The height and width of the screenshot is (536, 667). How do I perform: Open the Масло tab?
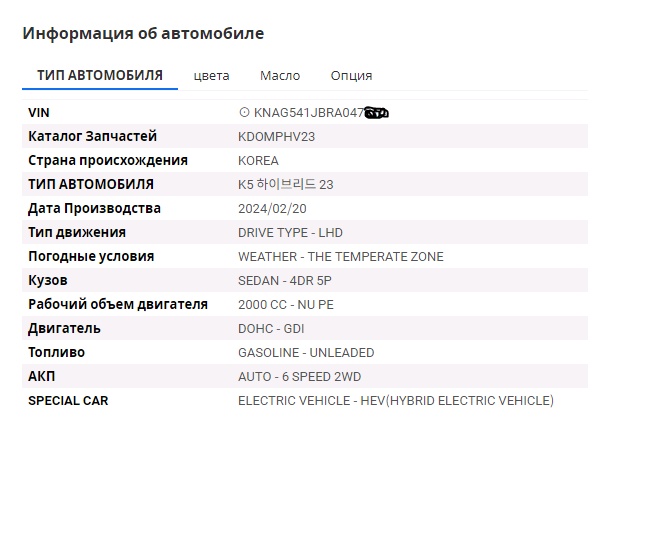(x=280, y=76)
